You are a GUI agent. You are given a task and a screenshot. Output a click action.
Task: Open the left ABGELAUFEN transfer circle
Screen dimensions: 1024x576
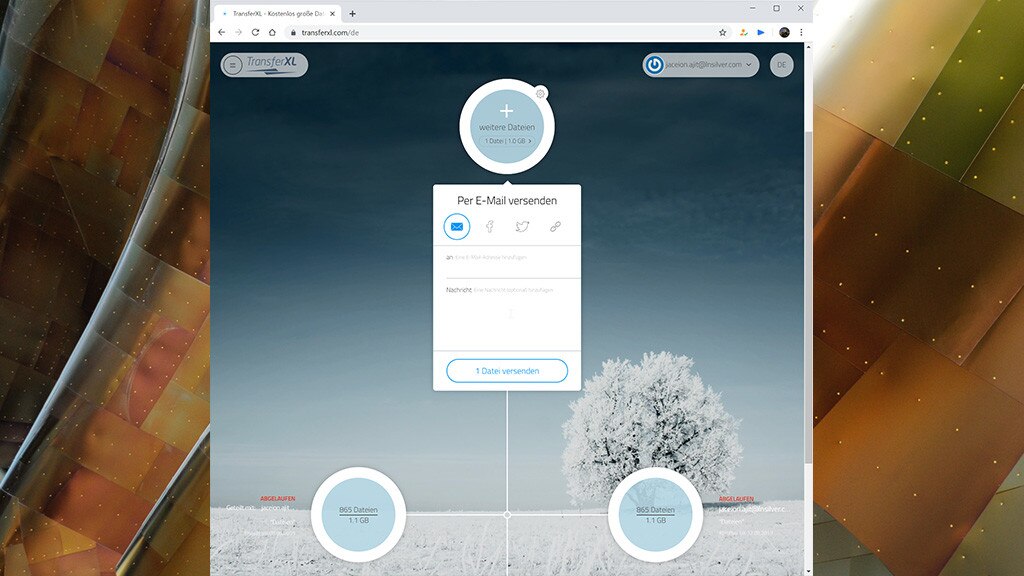click(360, 514)
